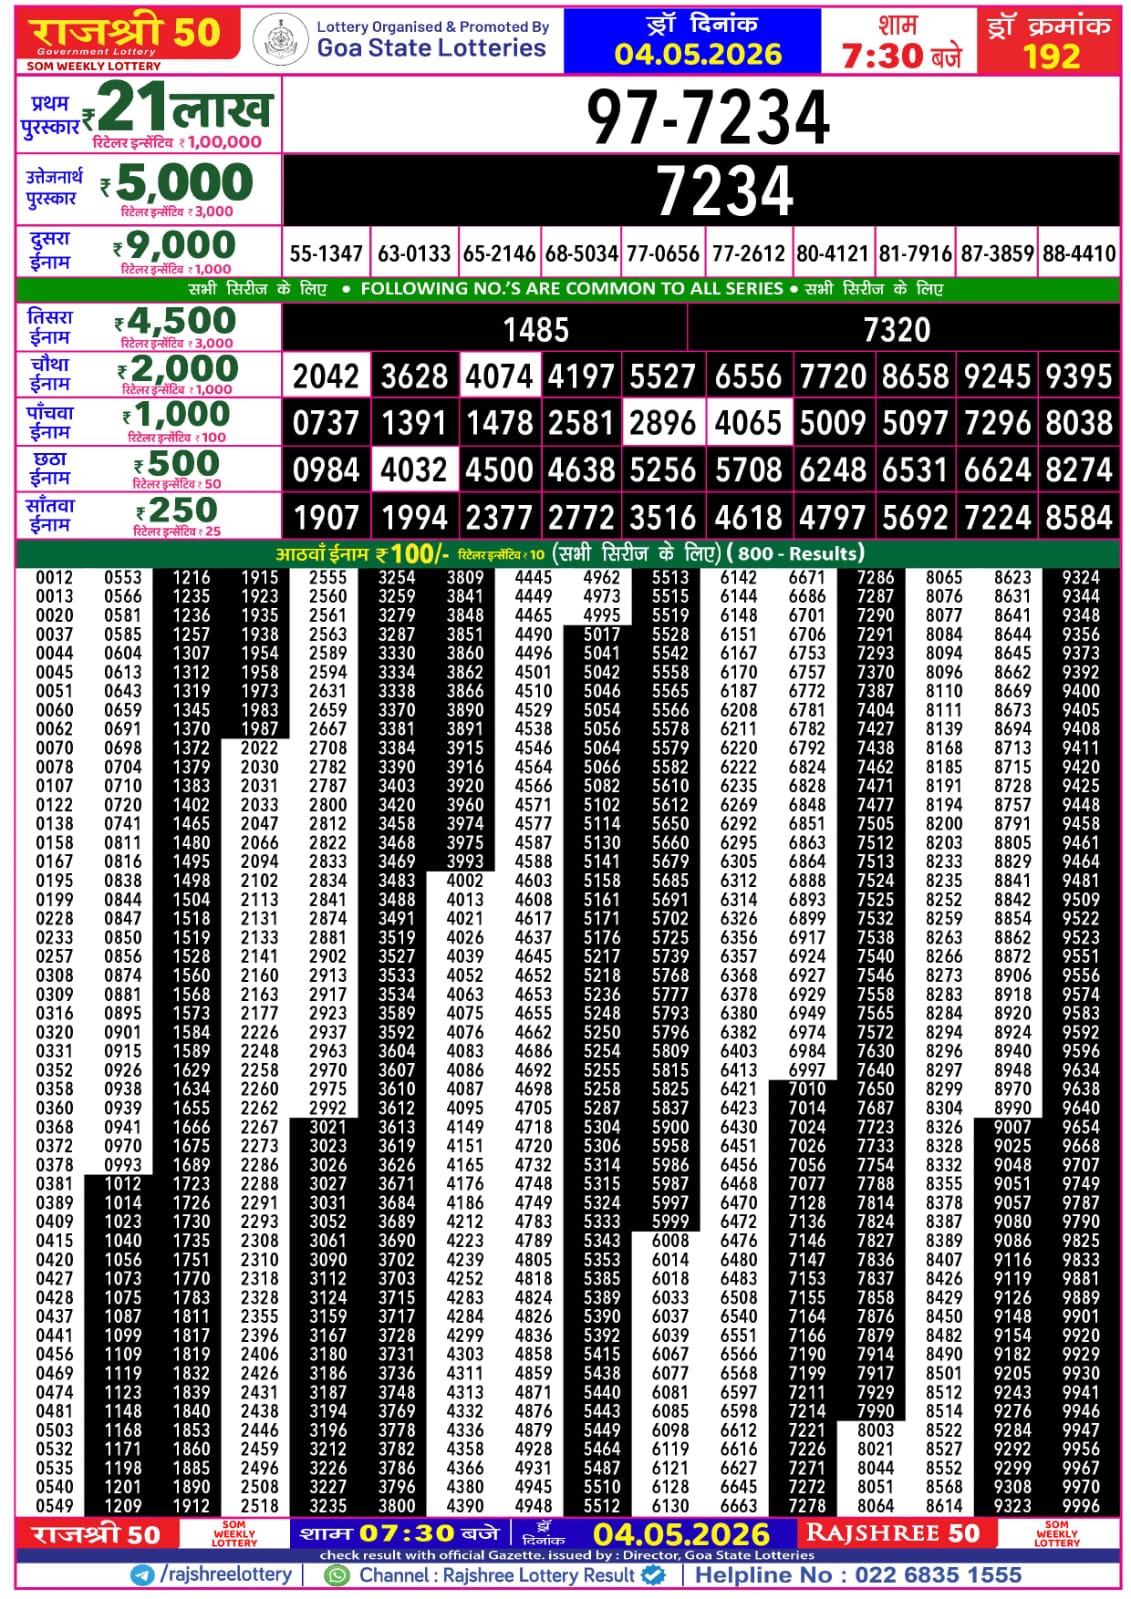The height and width of the screenshot is (1599, 1131).
Task: Click the footer draw time 07:30
Action: (407, 1534)
